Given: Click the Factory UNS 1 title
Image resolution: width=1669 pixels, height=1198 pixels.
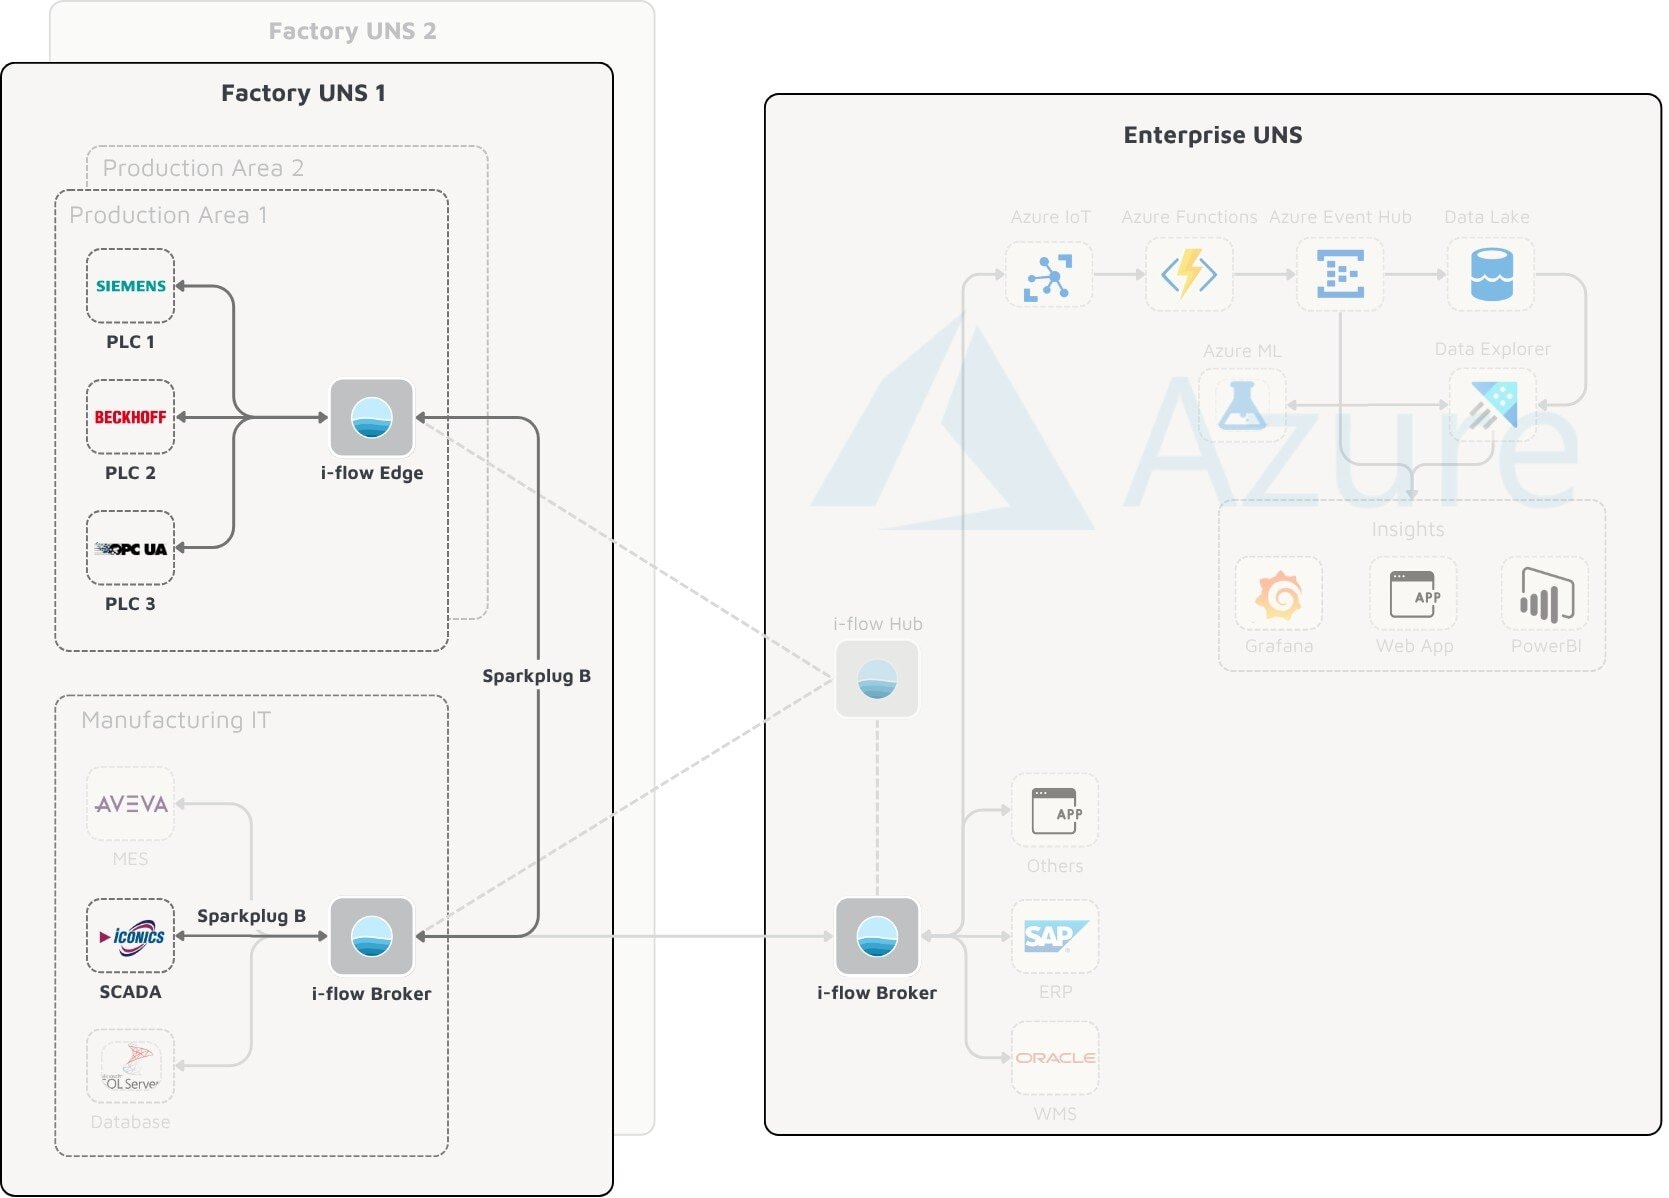Looking at the screenshot, I should point(303,93).
